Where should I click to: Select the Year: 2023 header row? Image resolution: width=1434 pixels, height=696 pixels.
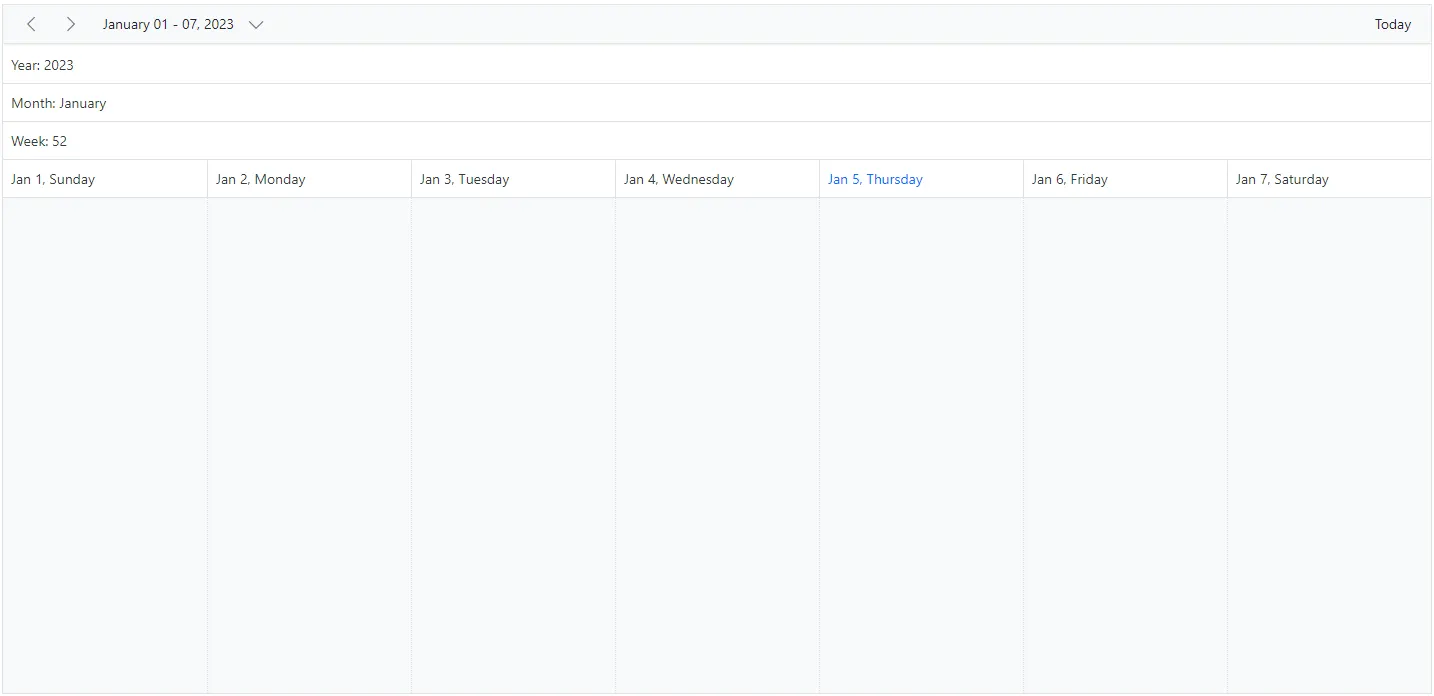(x=717, y=65)
